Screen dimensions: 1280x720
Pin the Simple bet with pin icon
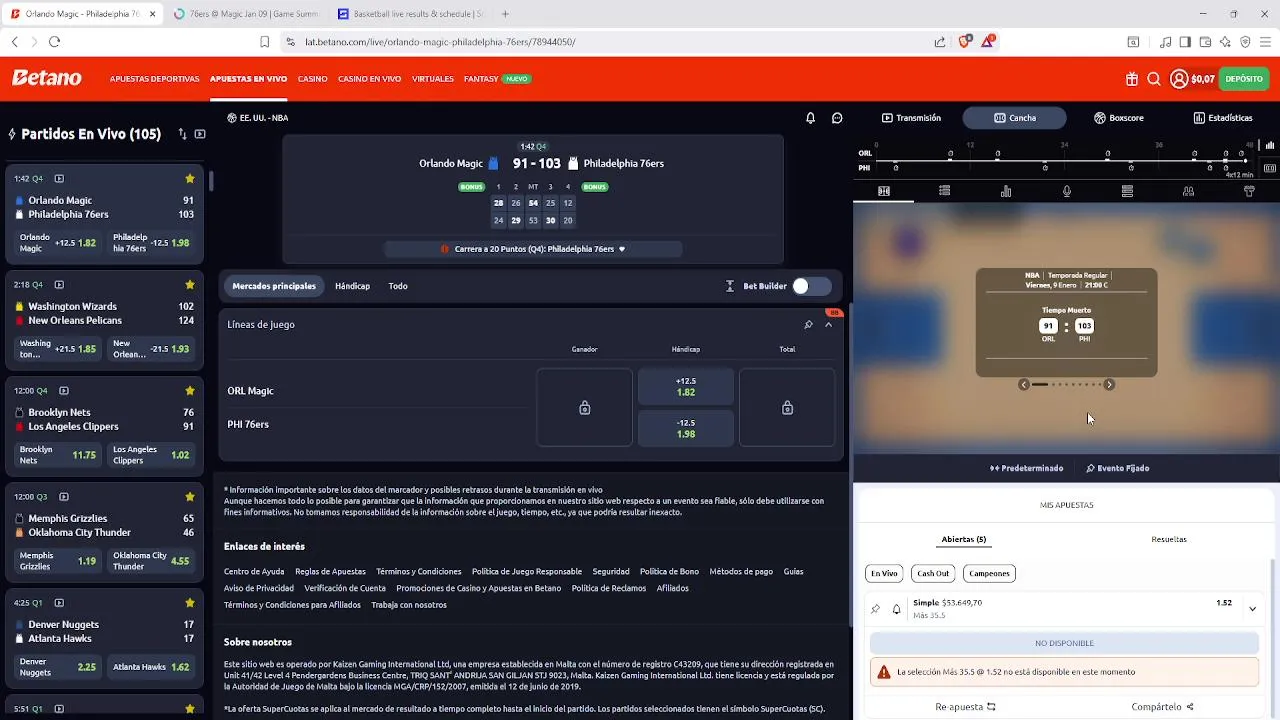pos(876,609)
